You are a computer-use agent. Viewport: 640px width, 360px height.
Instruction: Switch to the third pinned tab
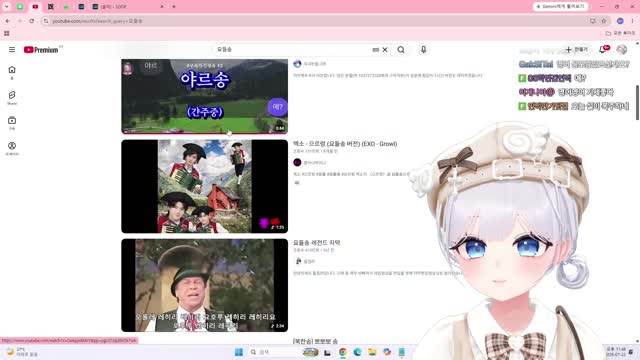coord(51,7)
